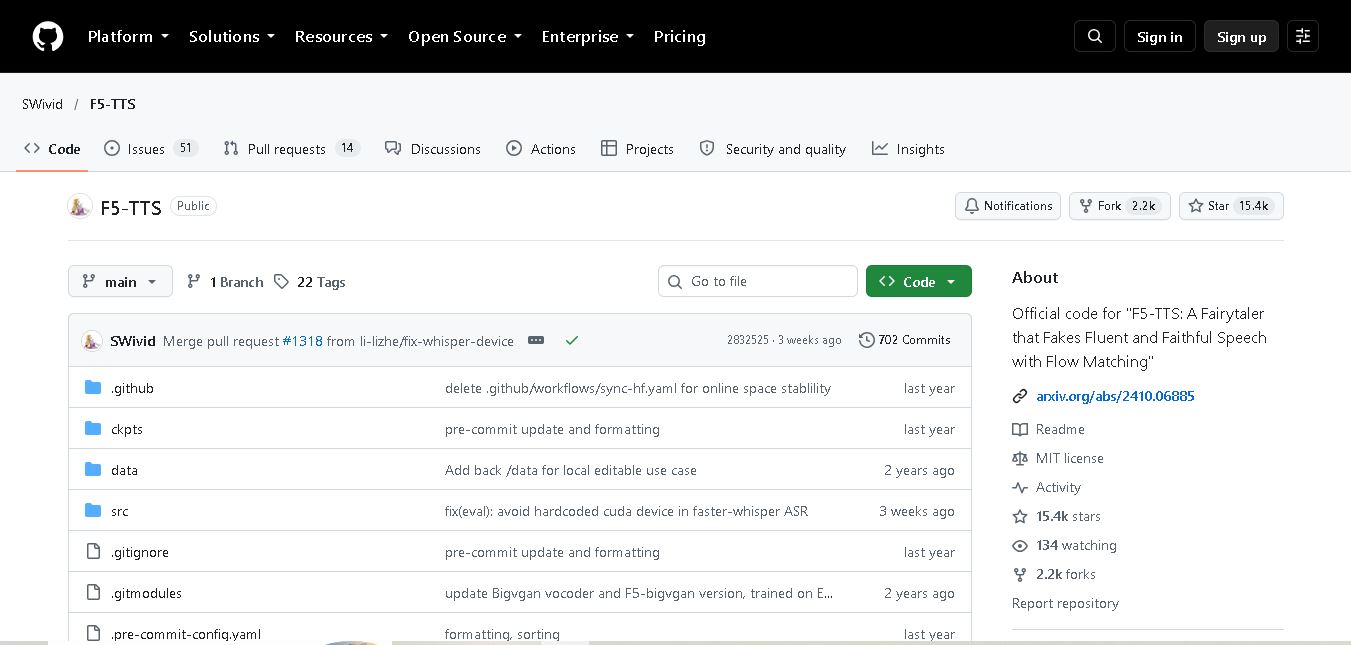Switch to the Issues tab
This screenshot has width=1351, height=645.
[151, 149]
